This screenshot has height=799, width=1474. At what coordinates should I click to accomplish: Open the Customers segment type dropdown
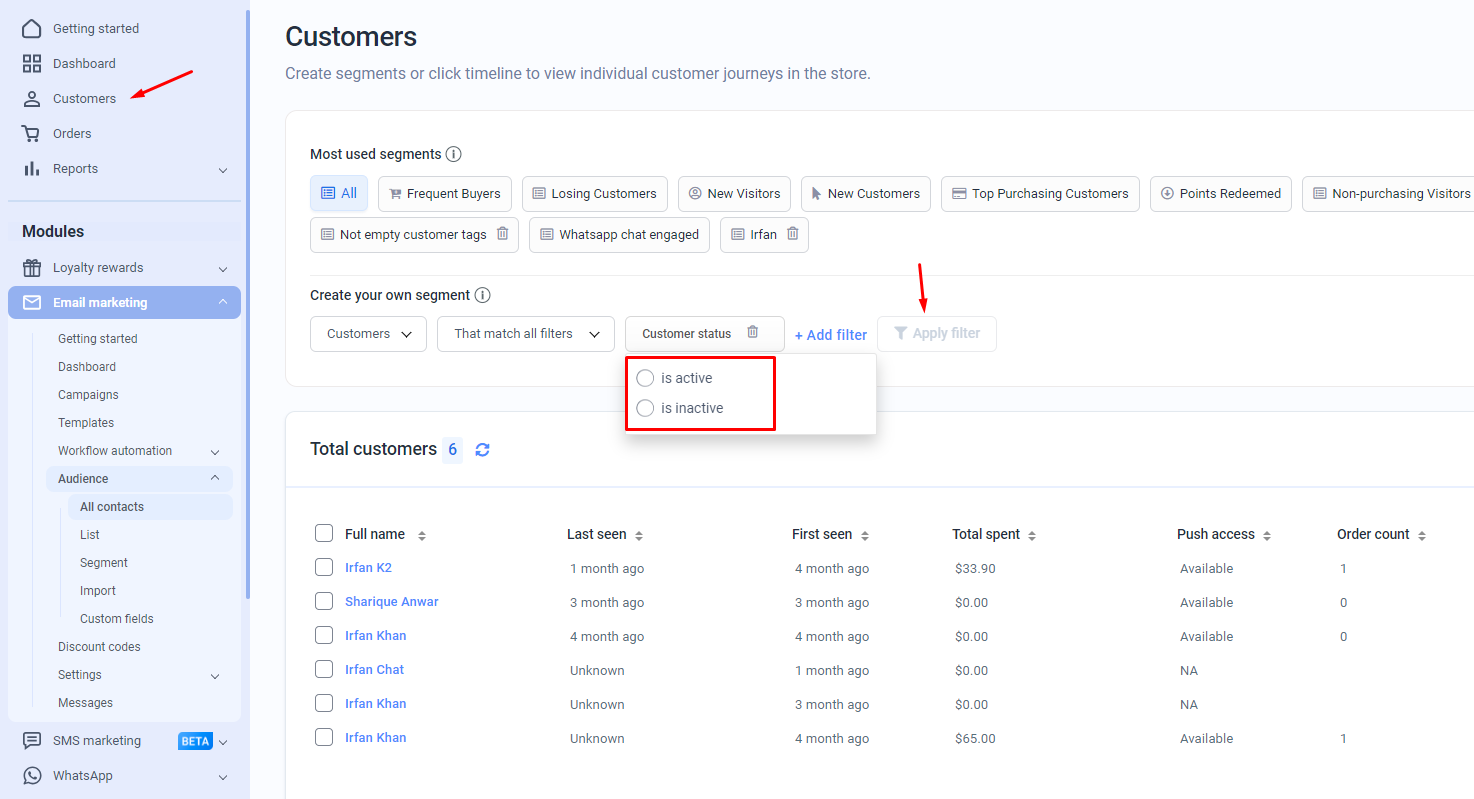tap(369, 334)
